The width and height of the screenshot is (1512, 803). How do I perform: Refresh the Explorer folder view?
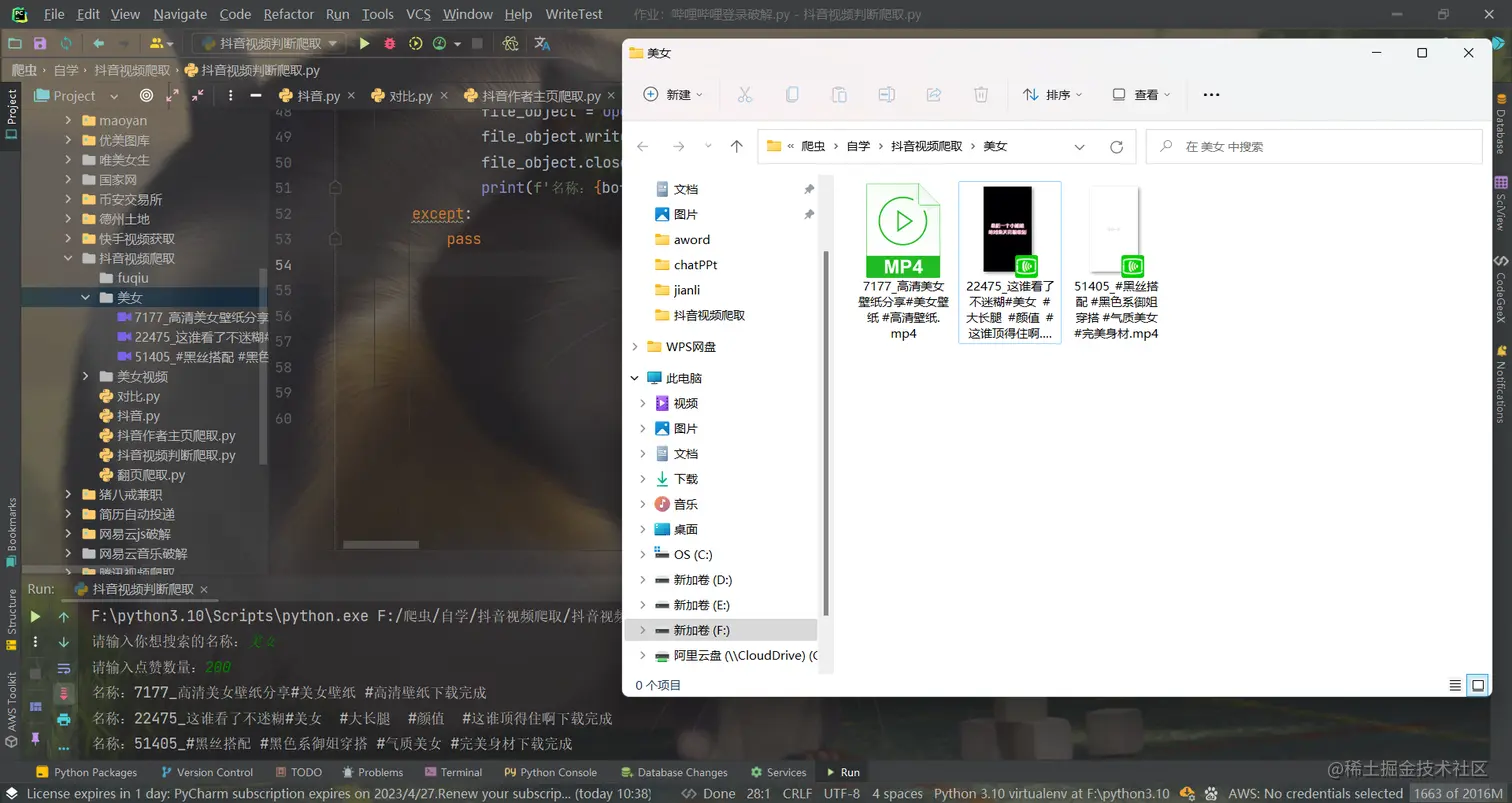coord(1117,147)
